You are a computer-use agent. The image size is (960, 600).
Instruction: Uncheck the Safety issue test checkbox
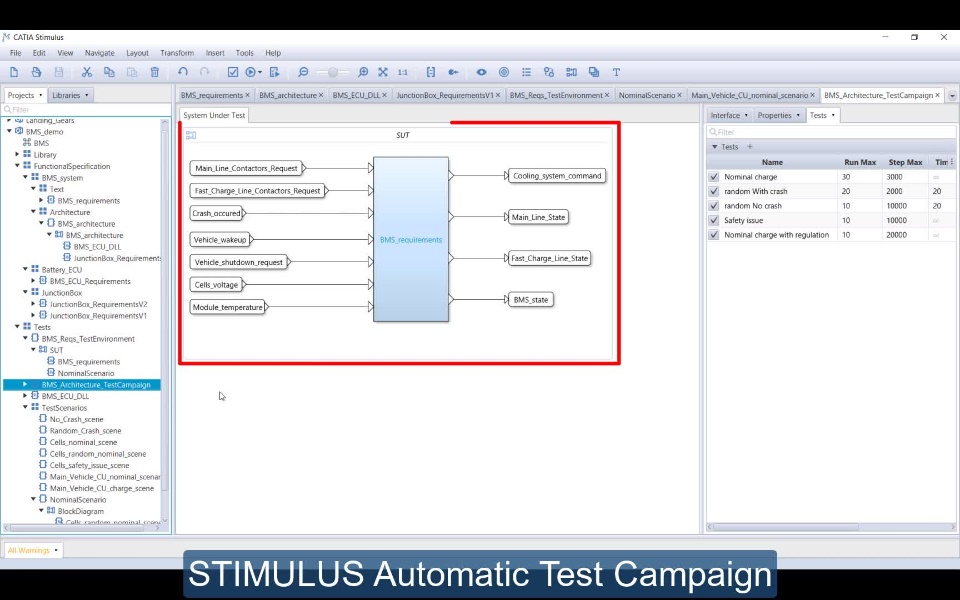pyautogui.click(x=714, y=220)
